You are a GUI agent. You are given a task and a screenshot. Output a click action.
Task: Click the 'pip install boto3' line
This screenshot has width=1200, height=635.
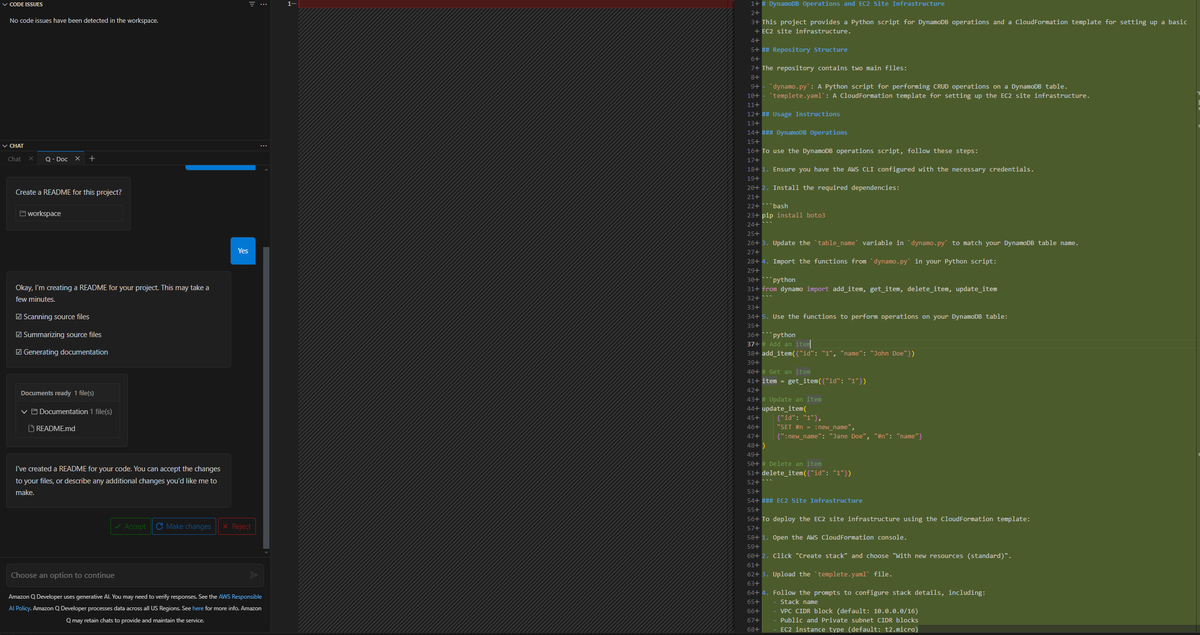pyautogui.click(x=793, y=215)
